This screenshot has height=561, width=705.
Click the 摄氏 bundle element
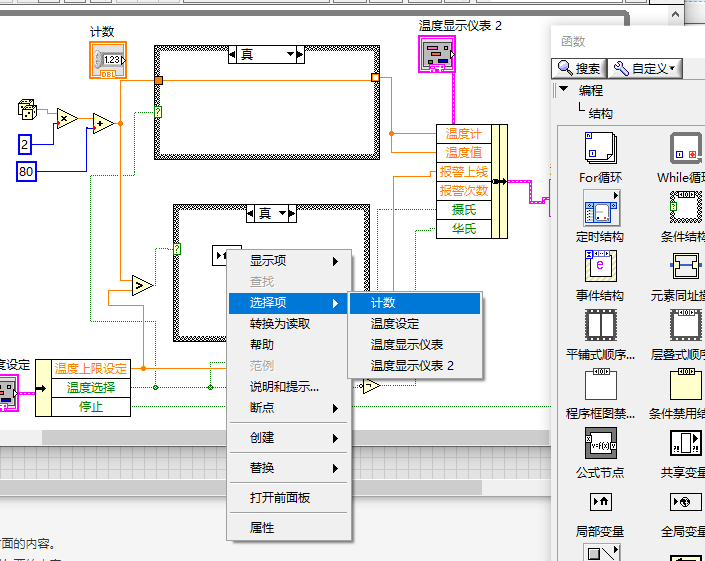(x=464, y=210)
